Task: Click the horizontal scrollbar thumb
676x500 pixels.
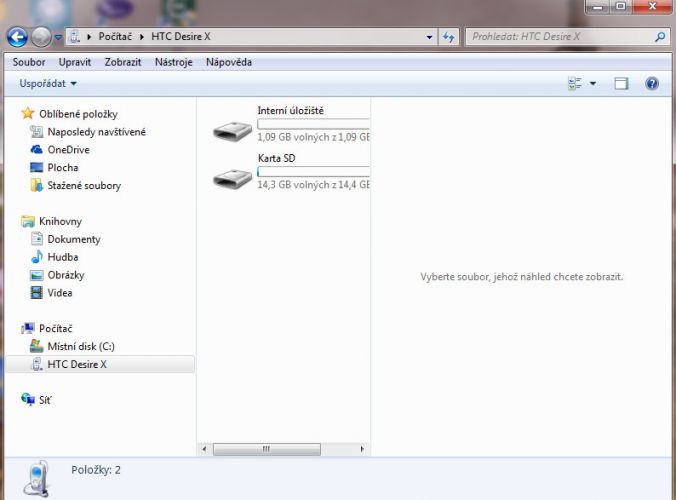Action: tap(266, 449)
